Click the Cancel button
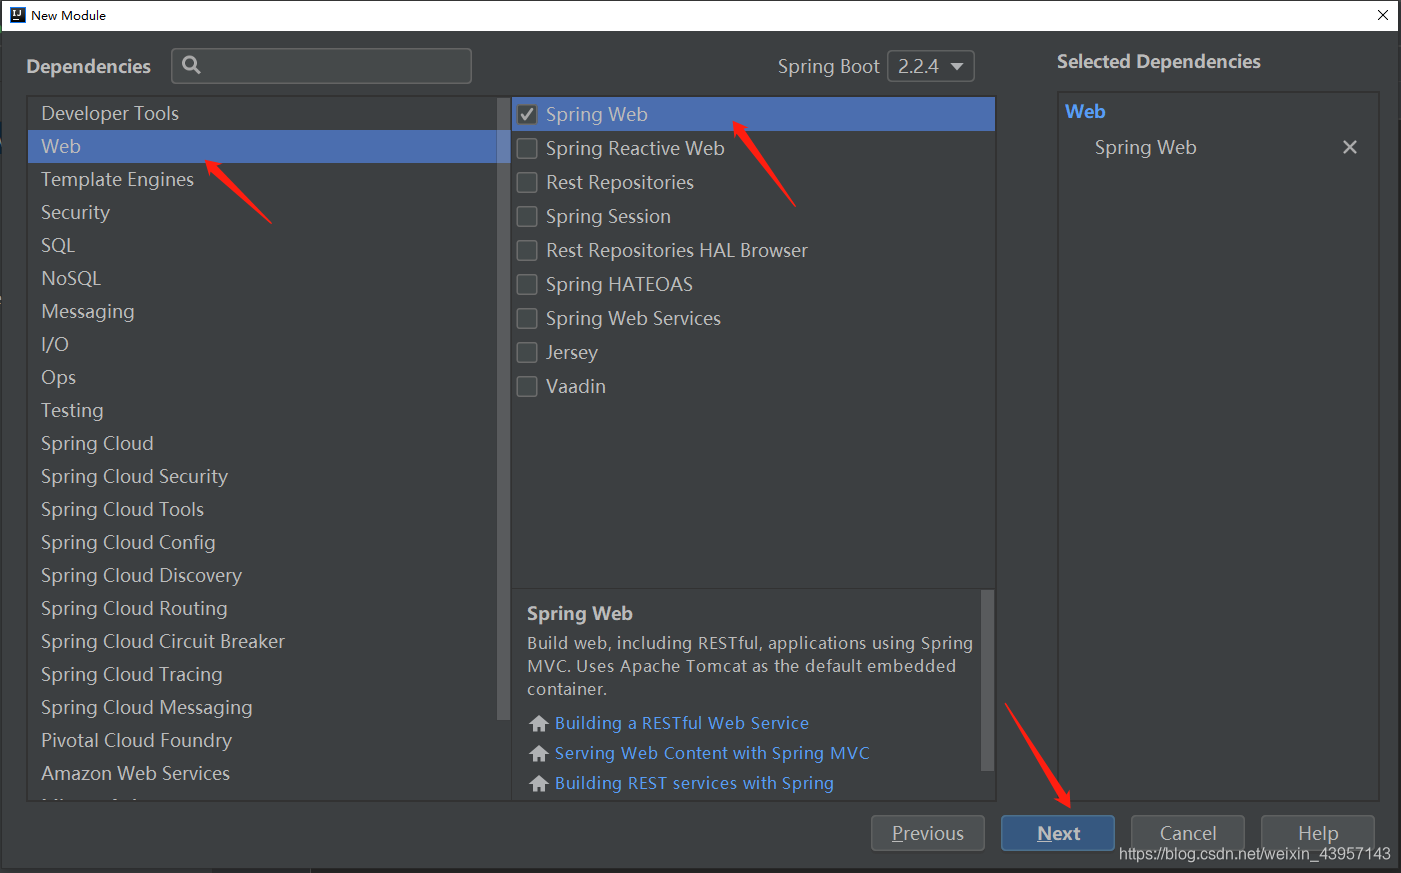 [x=1188, y=833]
